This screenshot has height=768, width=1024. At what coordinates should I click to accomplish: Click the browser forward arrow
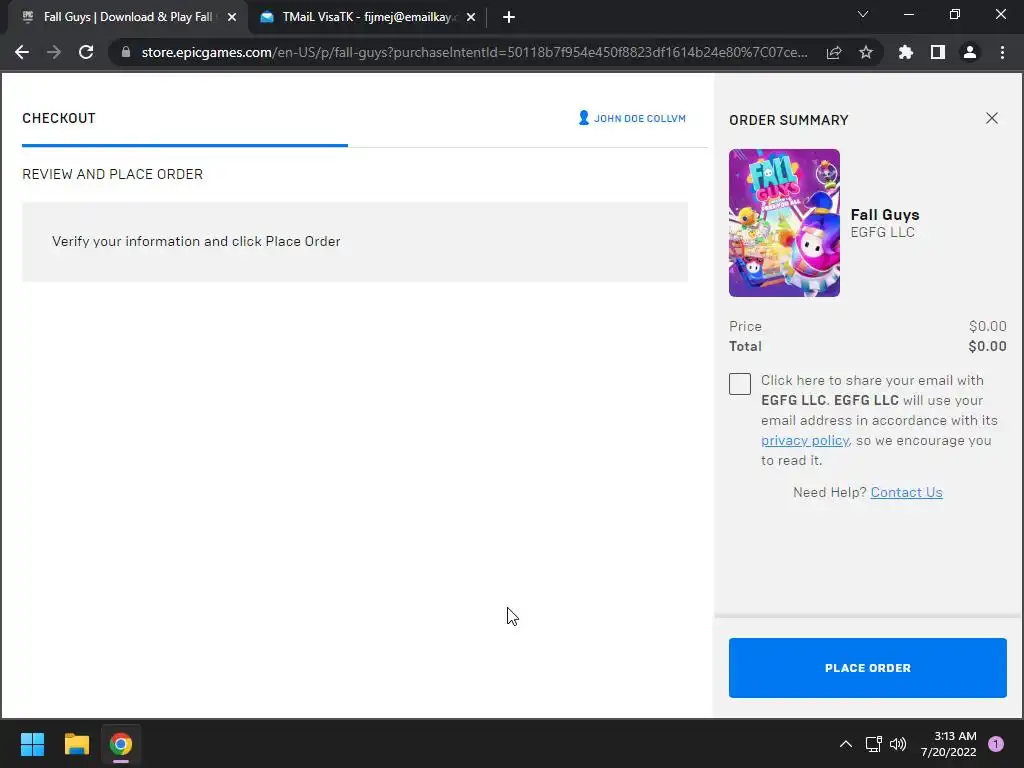pos(54,52)
